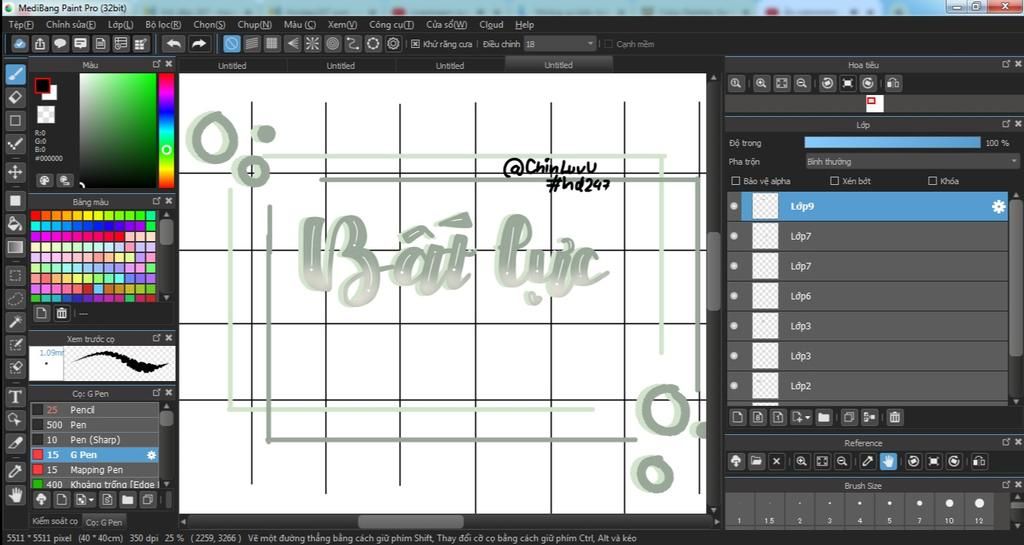Viewport: 1024px width, 545px height.
Task: Open the Pha trộn blend mode dropdown
Action: (912, 161)
